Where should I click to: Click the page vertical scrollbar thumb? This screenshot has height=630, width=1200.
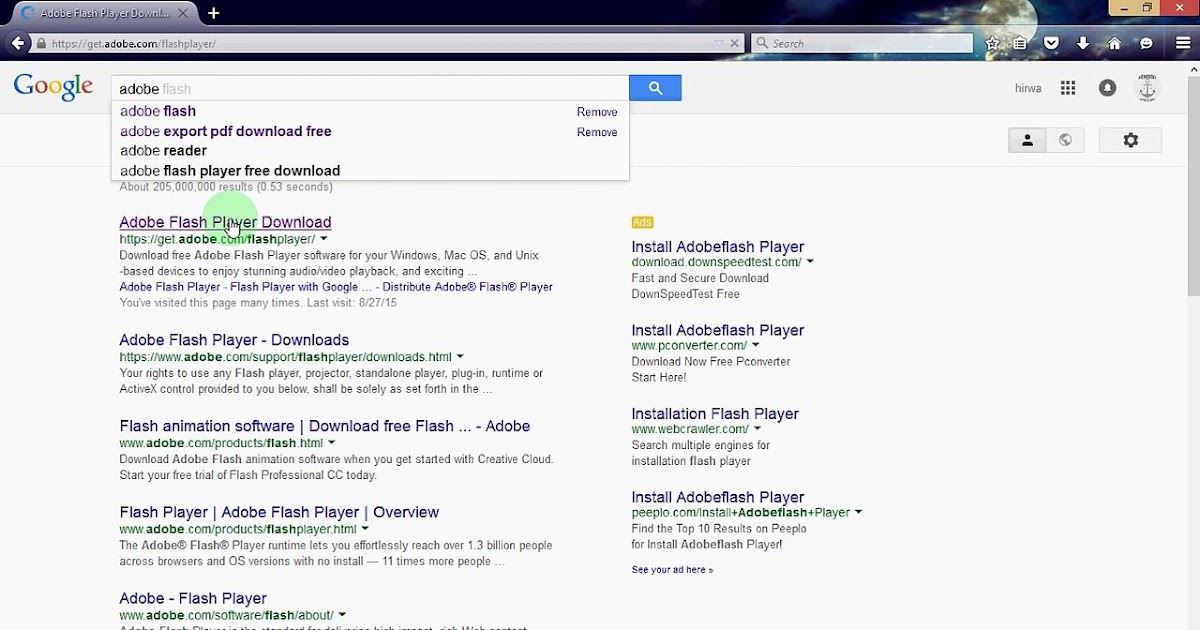tap(1193, 184)
